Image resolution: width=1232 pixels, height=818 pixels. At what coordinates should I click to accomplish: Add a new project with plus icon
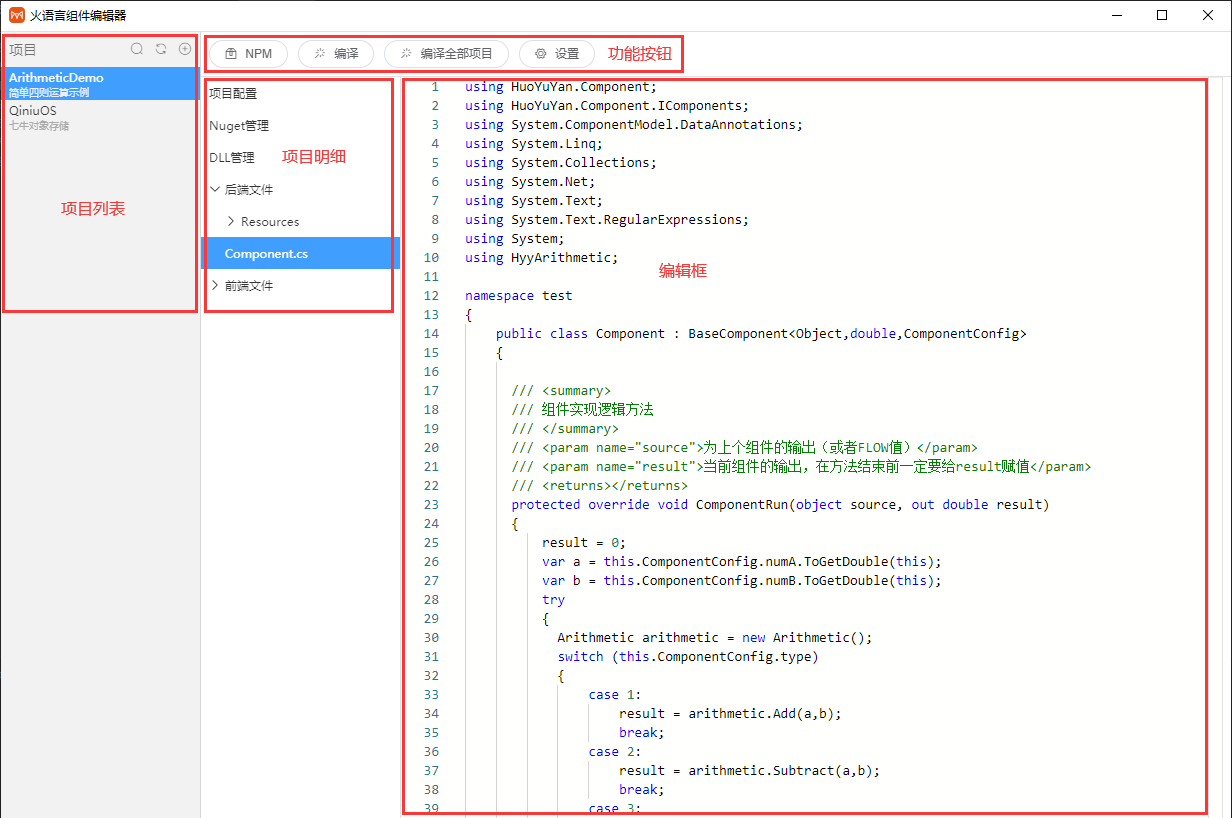(185, 49)
